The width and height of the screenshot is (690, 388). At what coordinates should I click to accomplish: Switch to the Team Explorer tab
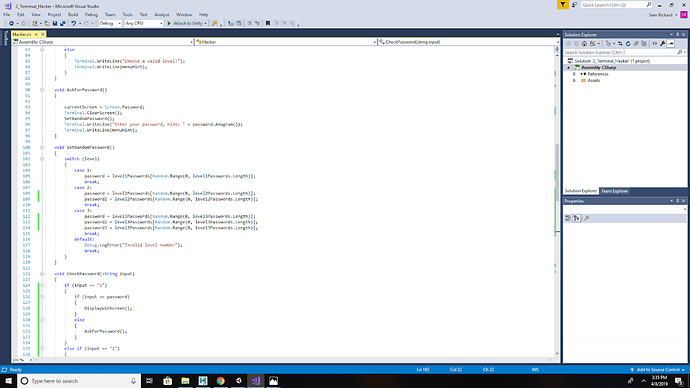tap(614, 191)
